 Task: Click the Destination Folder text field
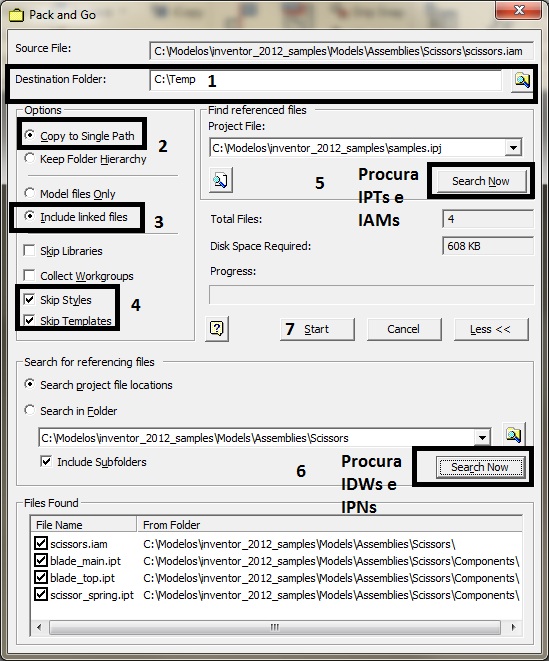[326, 80]
